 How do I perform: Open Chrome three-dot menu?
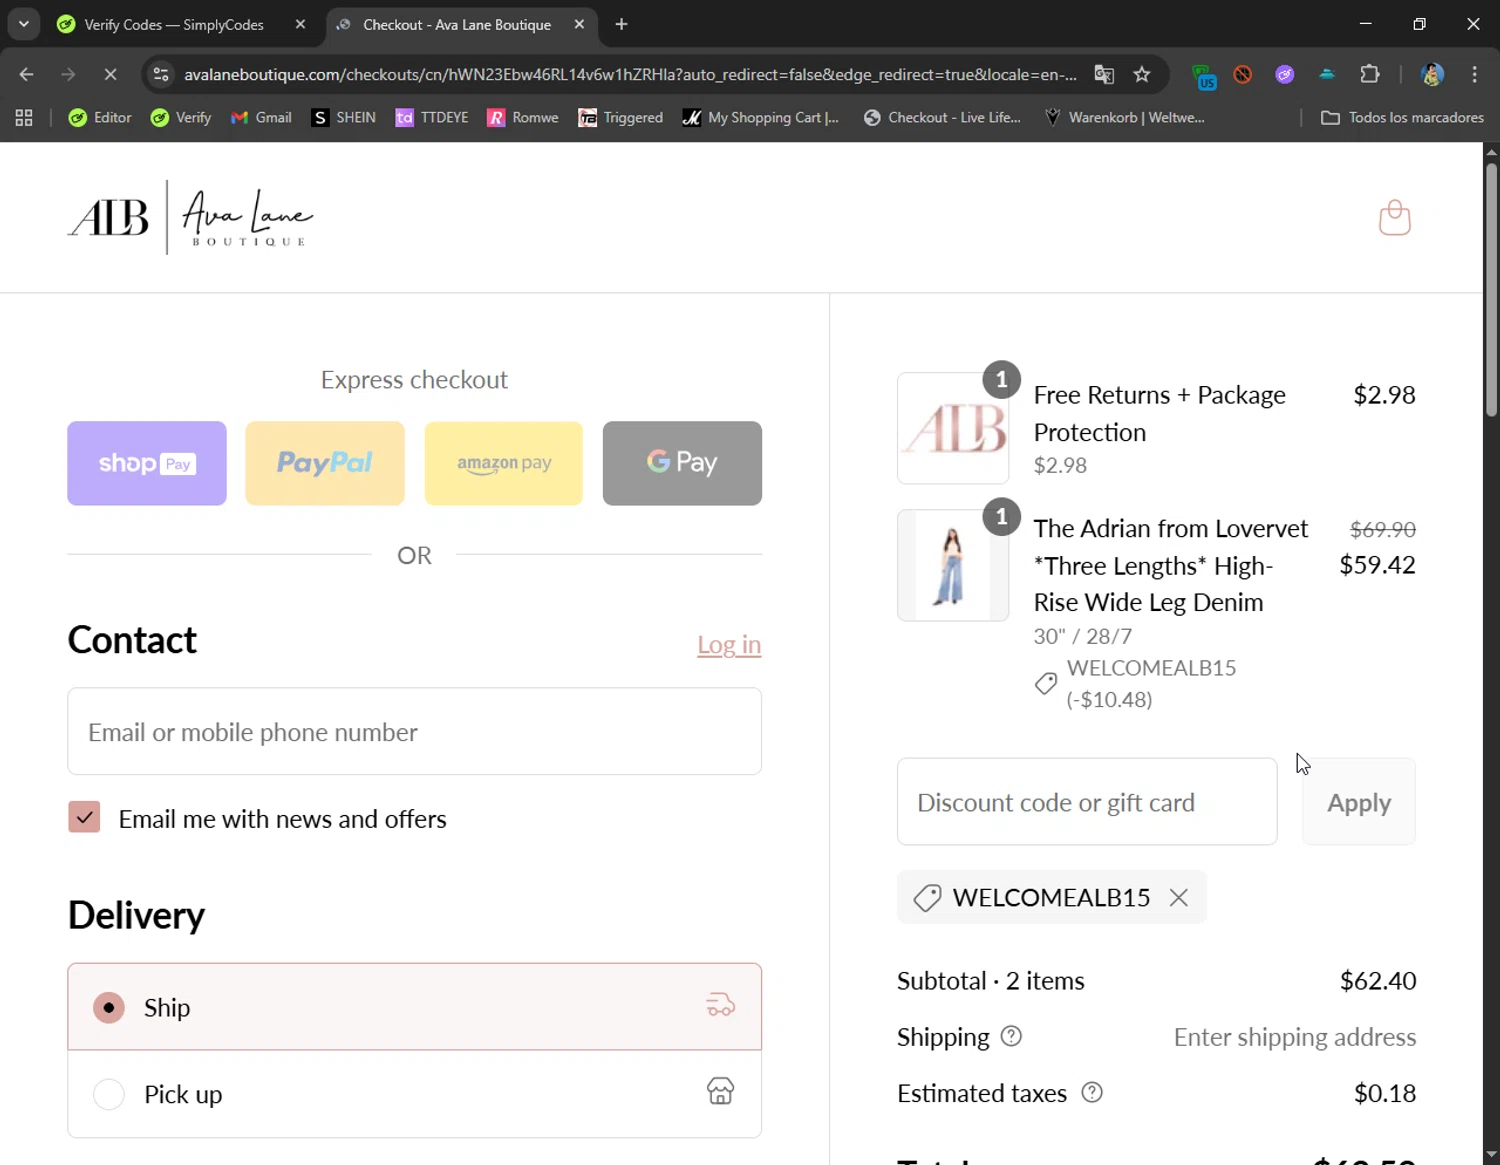pos(1474,75)
